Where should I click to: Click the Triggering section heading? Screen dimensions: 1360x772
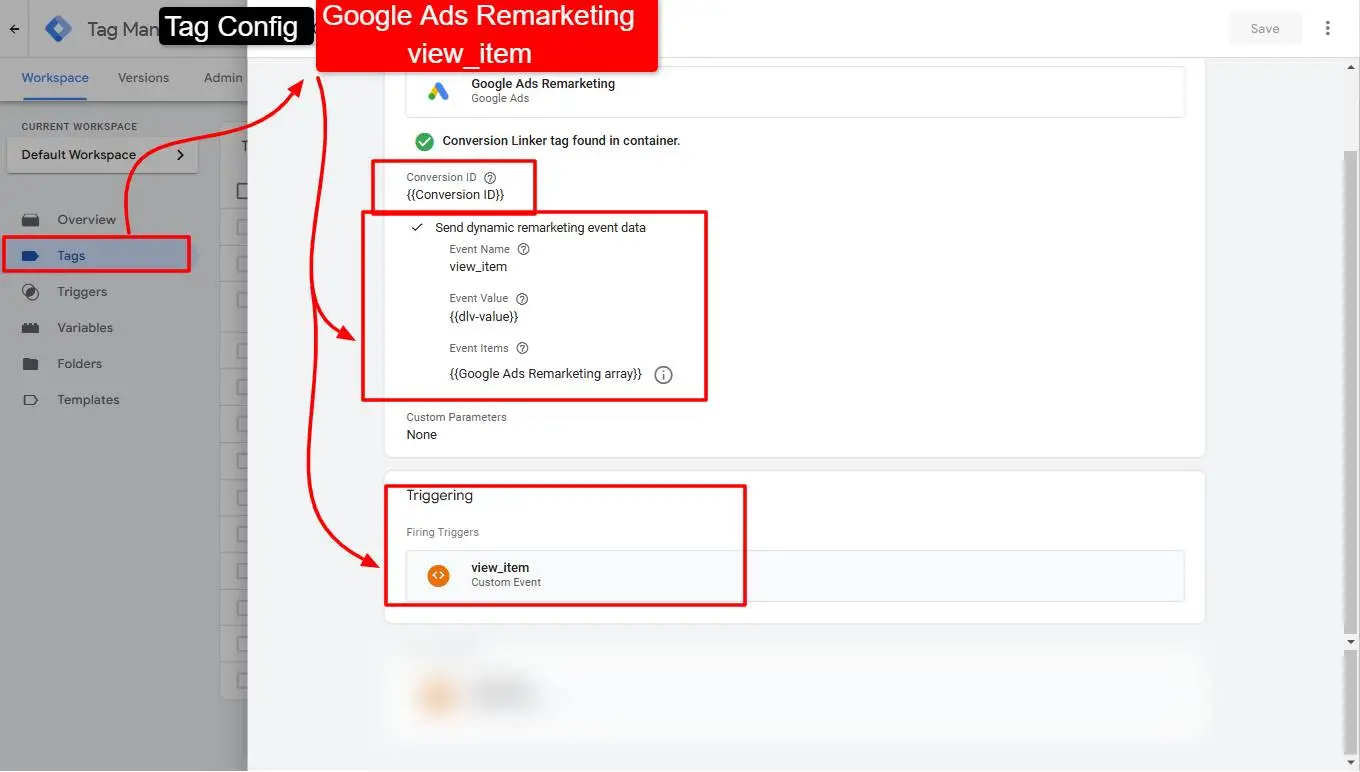click(440, 496)
